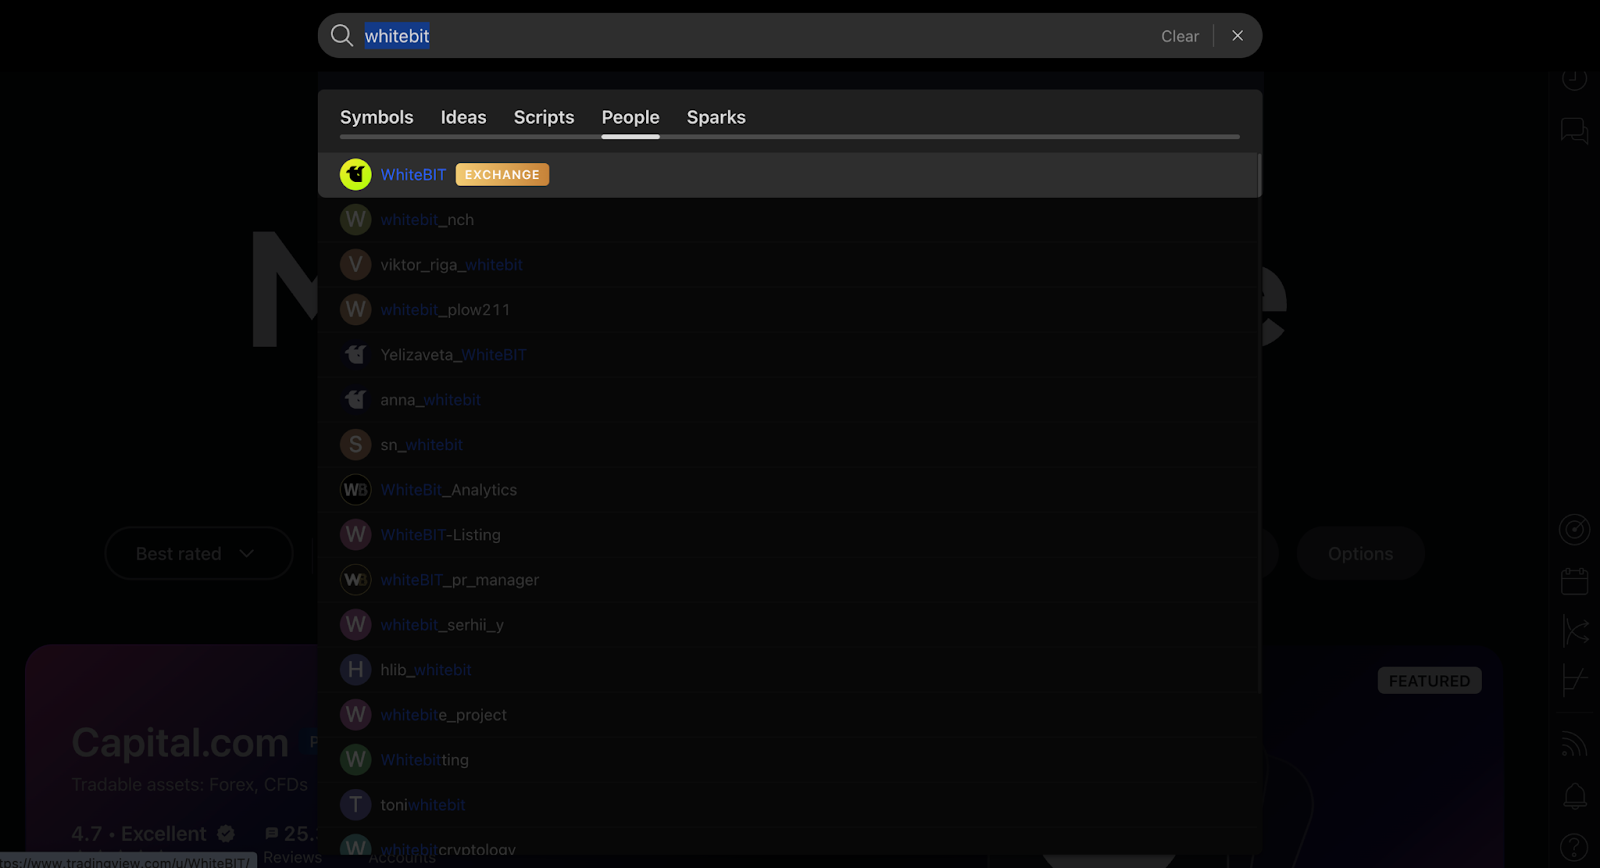Viewport: 1600px width, 868px height.
Task: Click the T avatar of toniwhitebit
Action: [355, 805]
